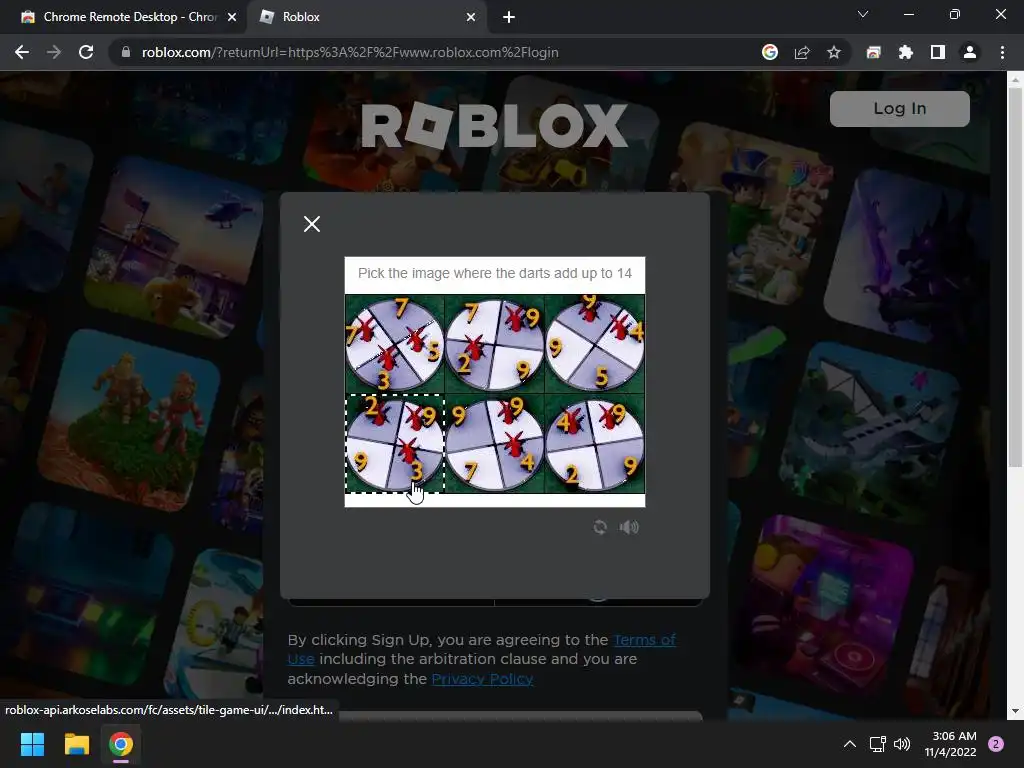Screen dimensions: 1024x768
Task: Switch to the Roblox tab
Action: pyautogui.click(x=366, y=17)
